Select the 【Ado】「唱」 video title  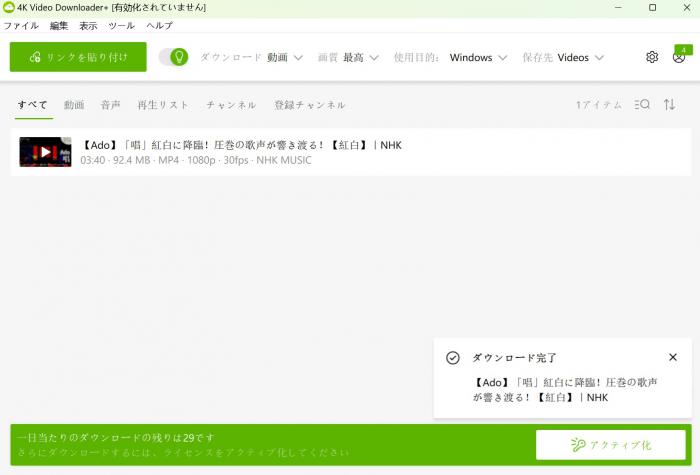(x=241, y=145)
